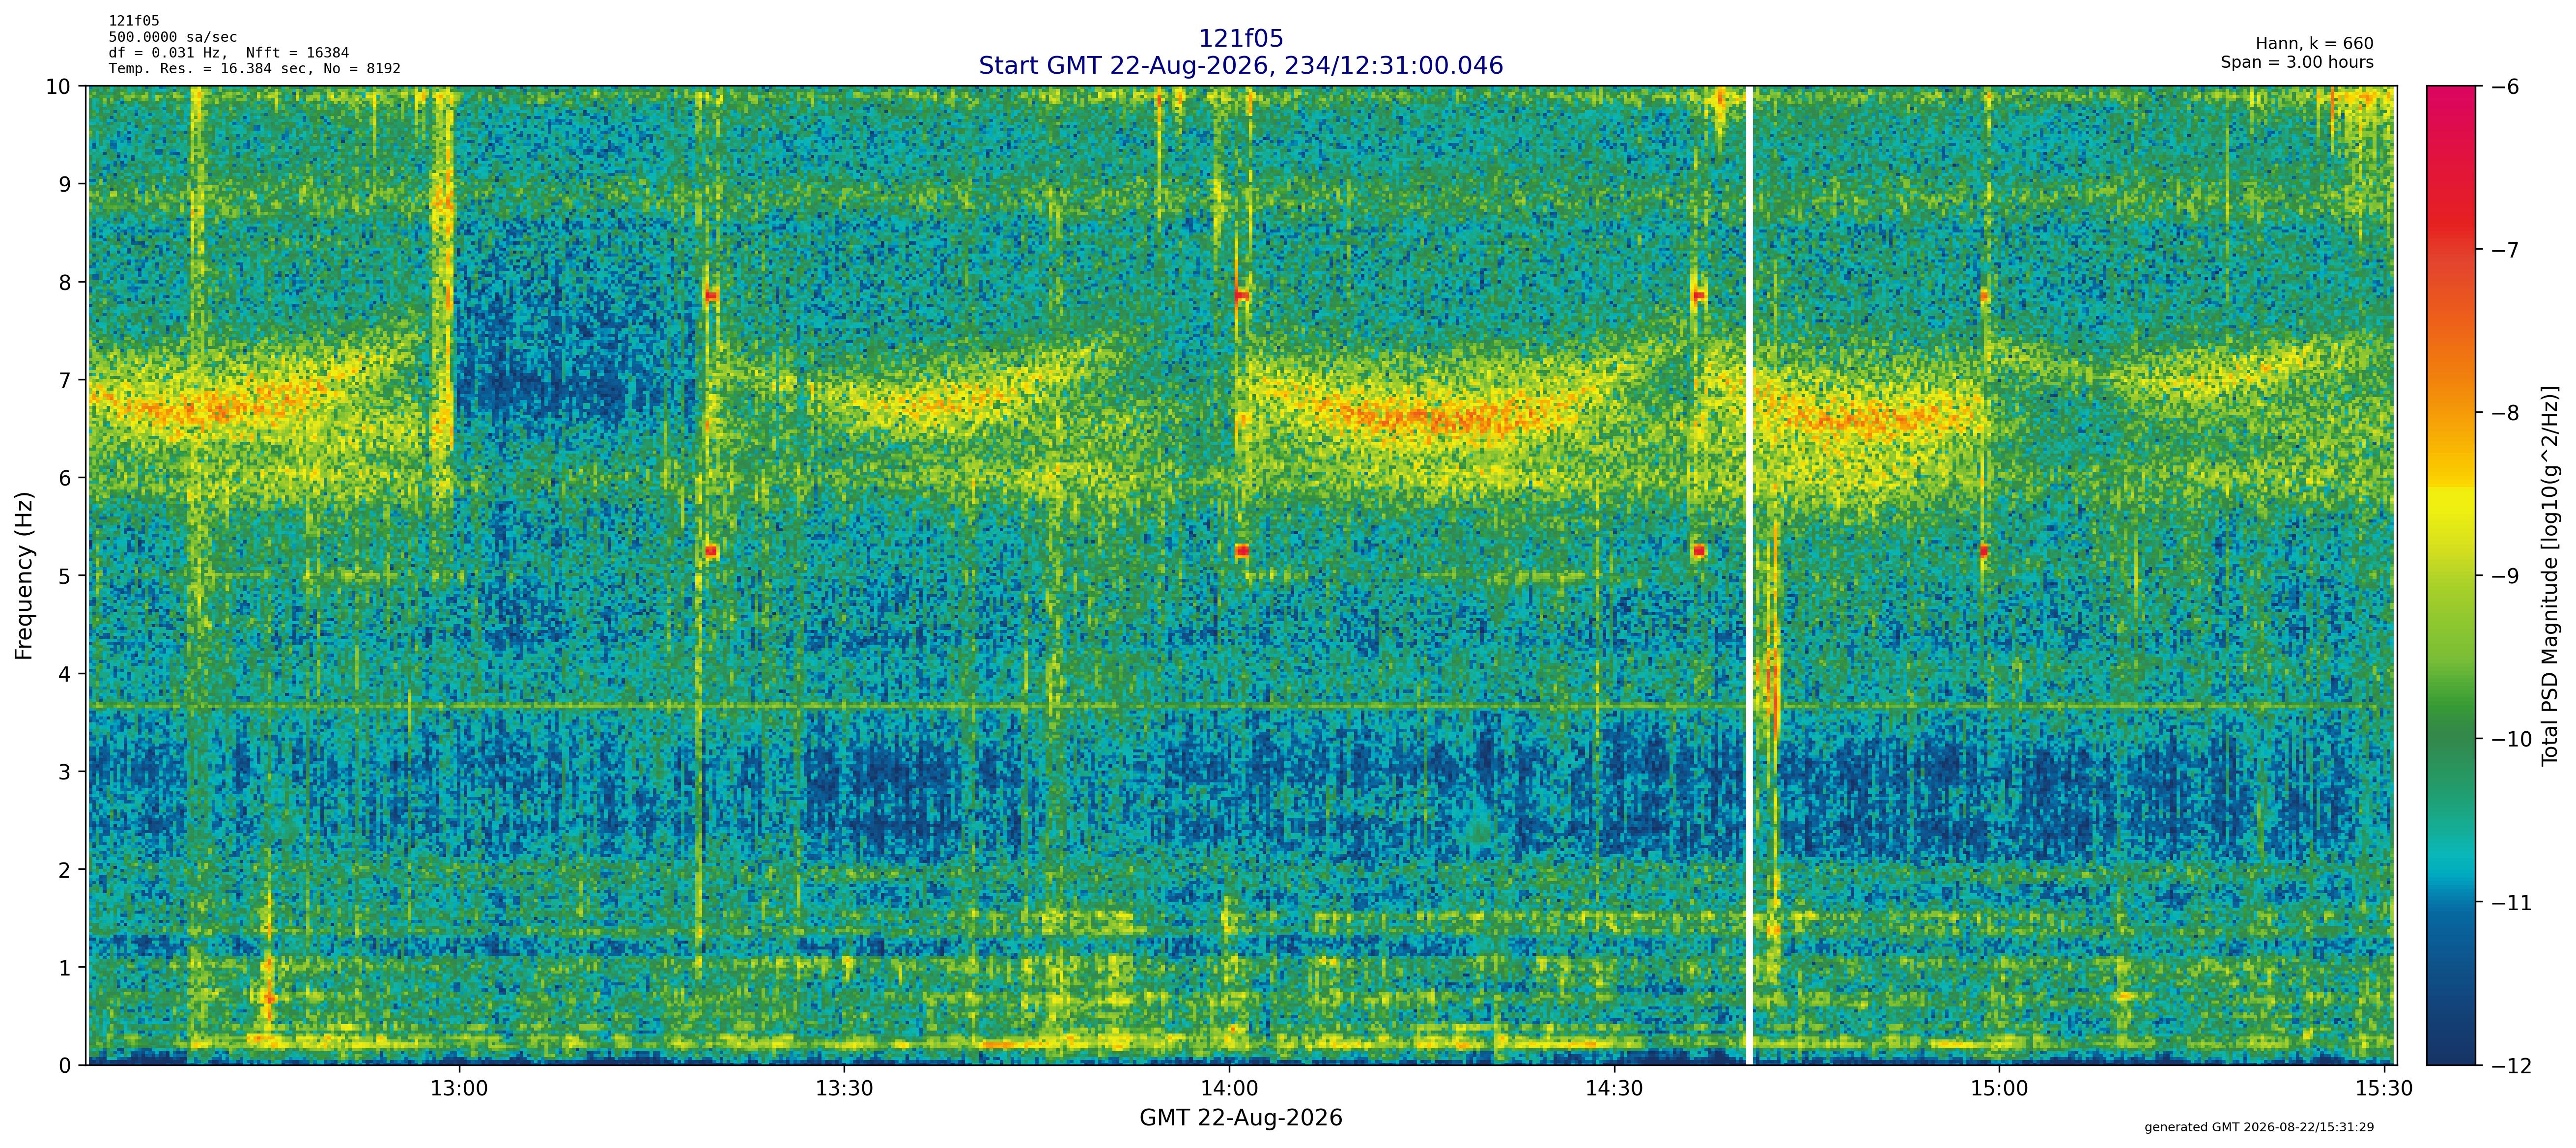
Task: Select the frequency axis tick label 4
Action: tap(66, 674)
